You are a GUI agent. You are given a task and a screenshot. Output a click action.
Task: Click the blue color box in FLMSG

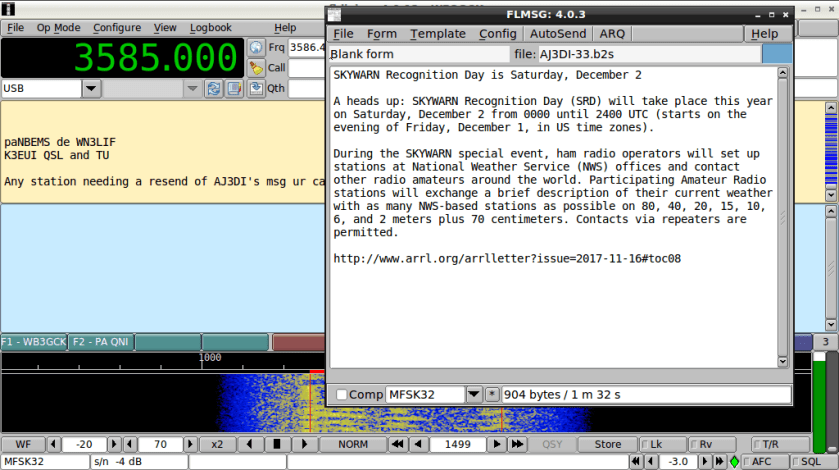[x=776, y=54]
